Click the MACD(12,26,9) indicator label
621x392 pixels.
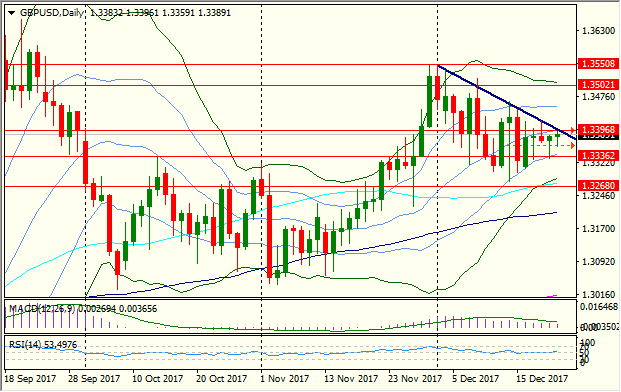[x=42, y=309]
